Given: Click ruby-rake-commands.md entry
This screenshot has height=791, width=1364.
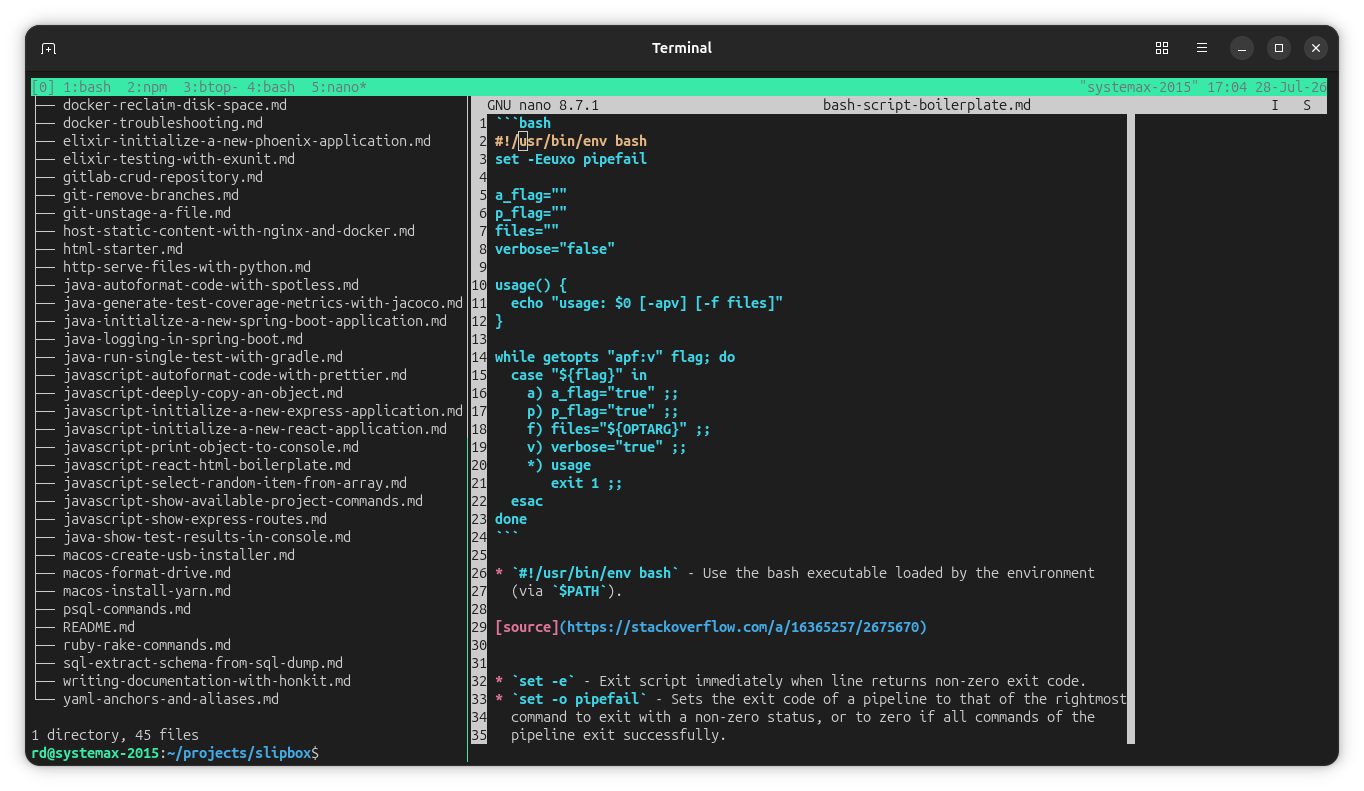Looking at the screenshot, I should (x=147, y=645).
